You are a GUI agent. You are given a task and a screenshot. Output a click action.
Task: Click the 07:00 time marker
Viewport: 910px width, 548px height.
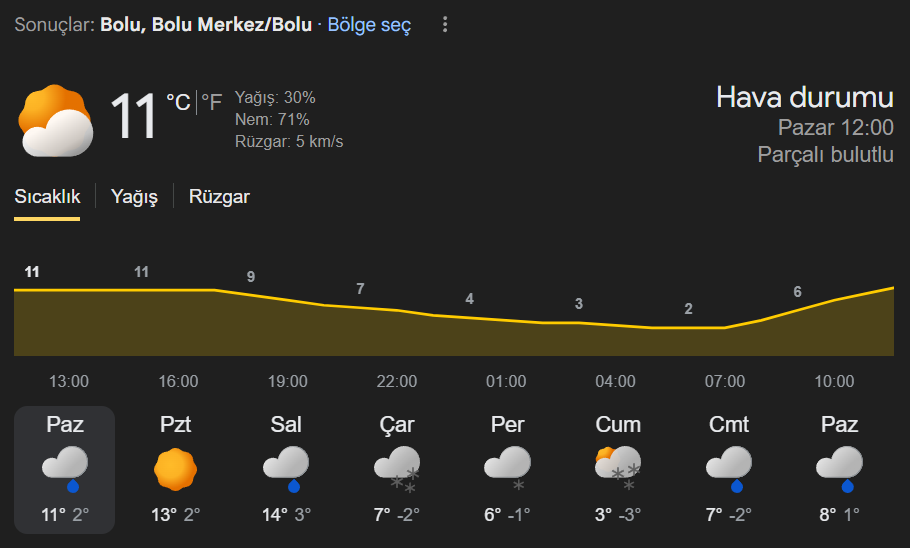point(725,381)
